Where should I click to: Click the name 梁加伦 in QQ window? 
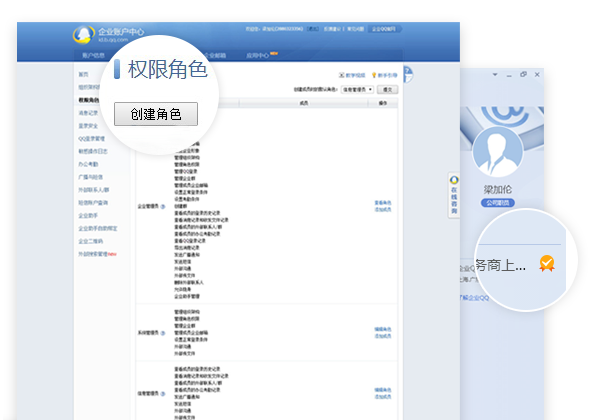click(x=498, y=189)
